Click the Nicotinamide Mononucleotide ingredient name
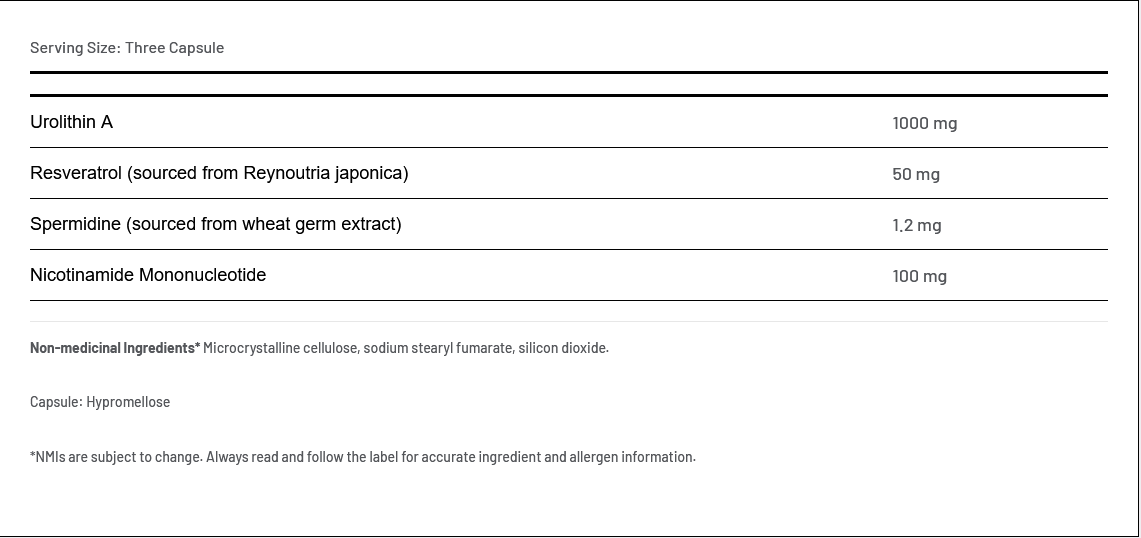This screenshot has height=538, width=1141. click(148, 275)
